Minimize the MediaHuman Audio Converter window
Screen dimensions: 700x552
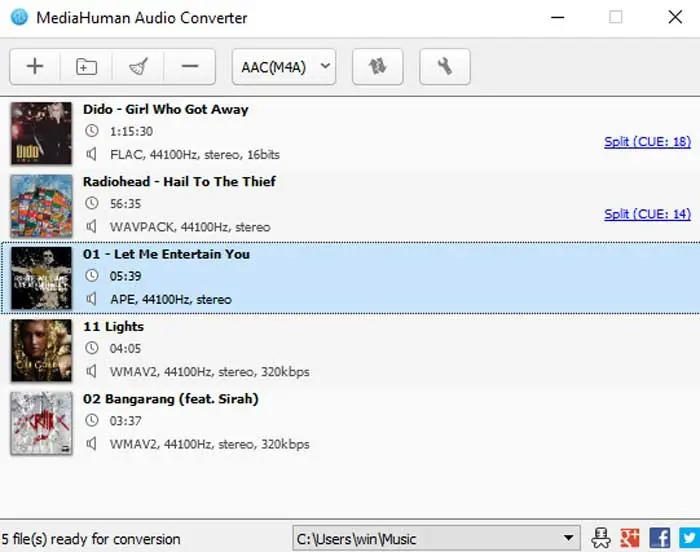[x=558, y=17]
